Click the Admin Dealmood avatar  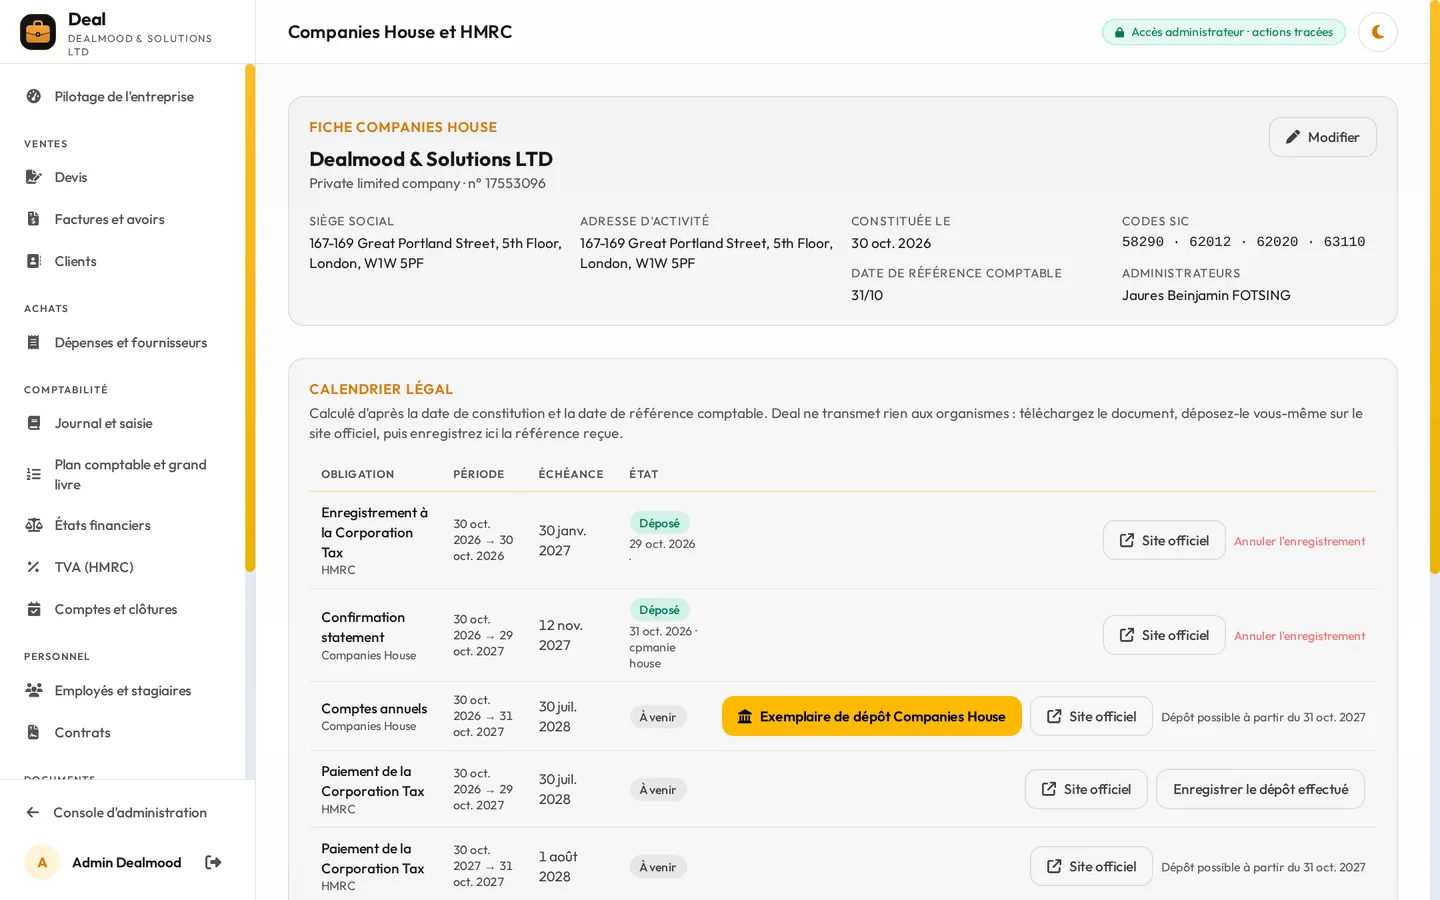tap(42, 862)
